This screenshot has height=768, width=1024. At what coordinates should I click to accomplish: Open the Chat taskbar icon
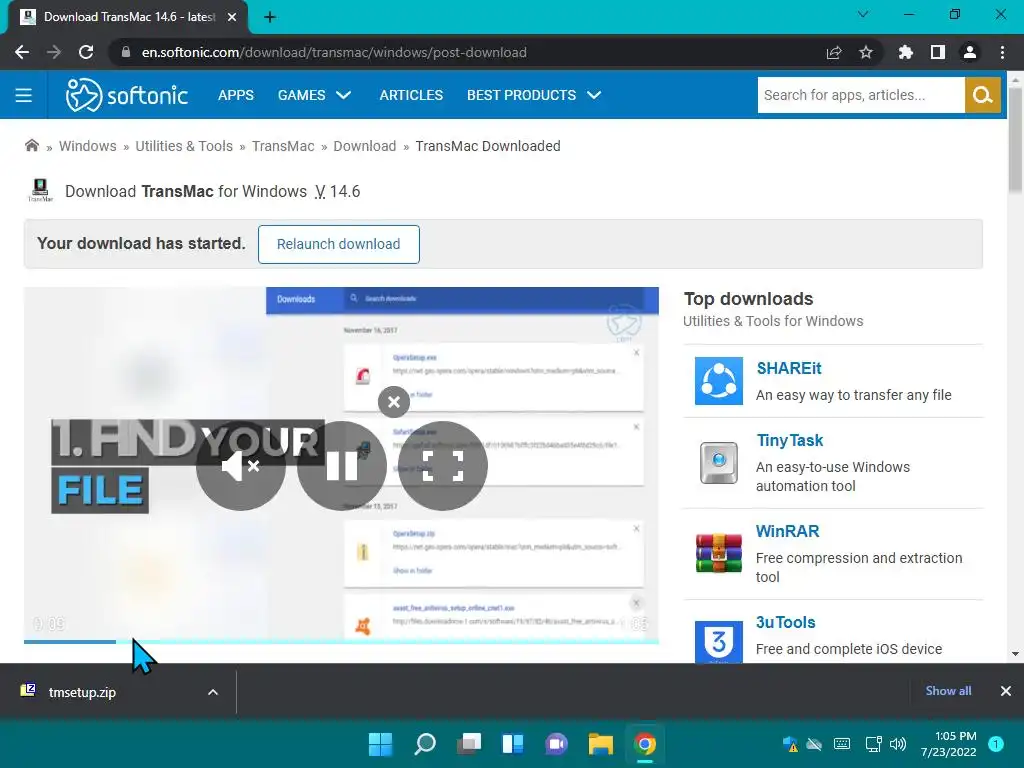(x=556, y=744)
